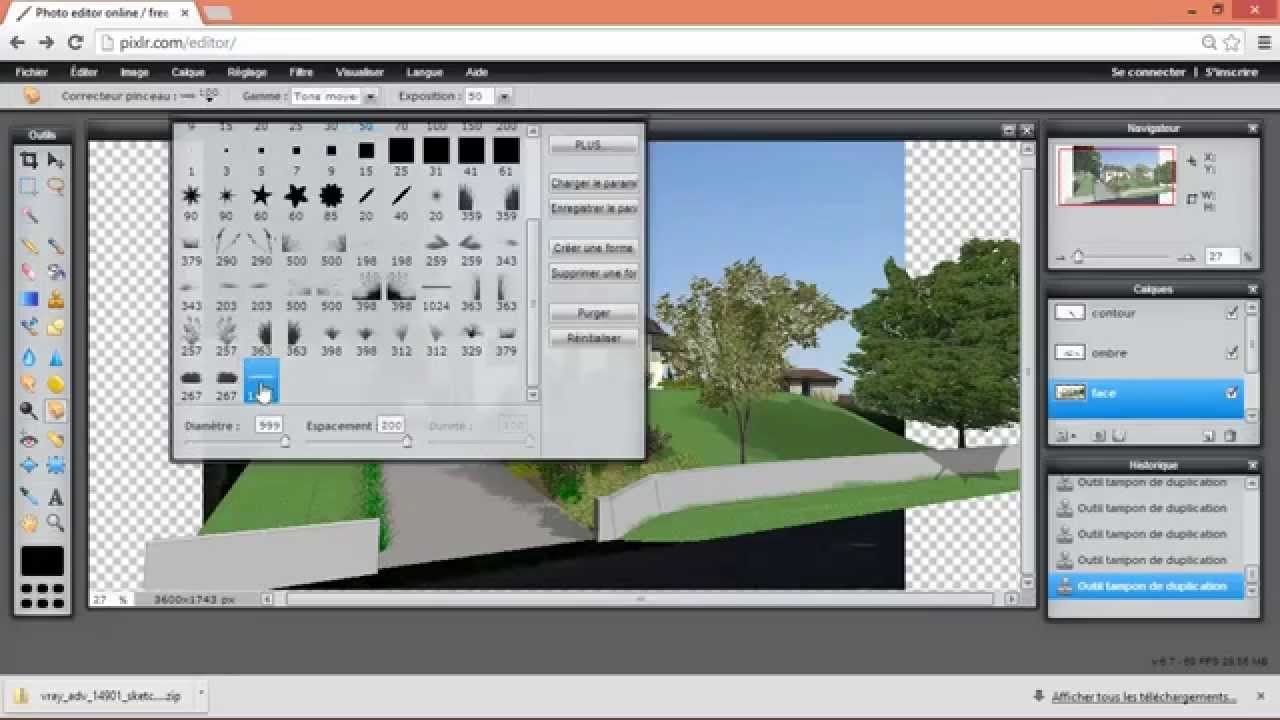Select the Move tool
The image size is (1280, 720).
[x=56, y=160]
